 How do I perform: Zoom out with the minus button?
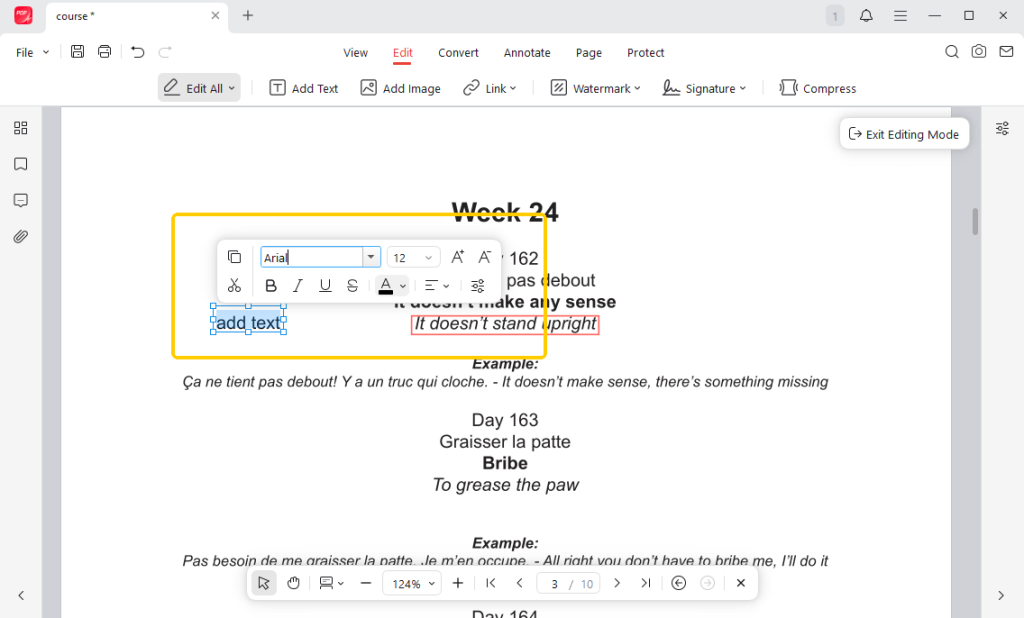[x=366, y=583]
